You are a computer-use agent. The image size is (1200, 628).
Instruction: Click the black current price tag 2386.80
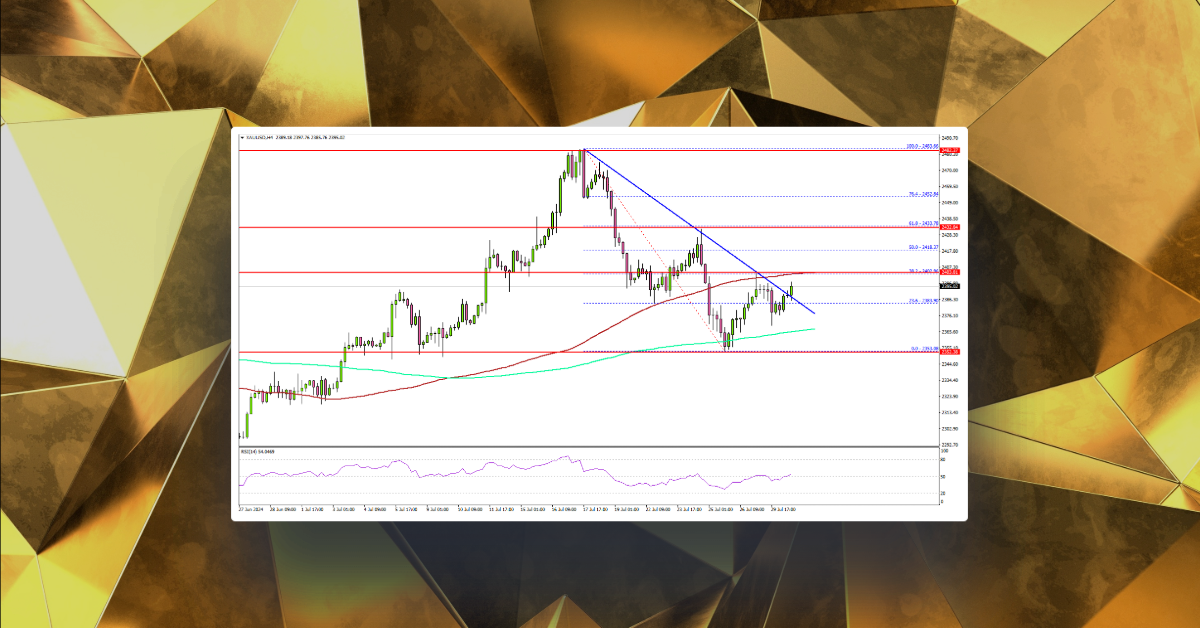950,286
